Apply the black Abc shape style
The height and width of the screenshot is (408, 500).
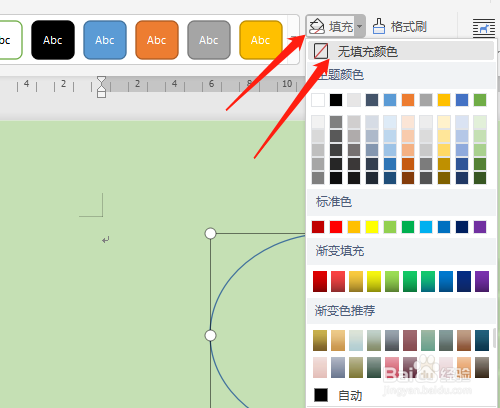click(53, 40)
